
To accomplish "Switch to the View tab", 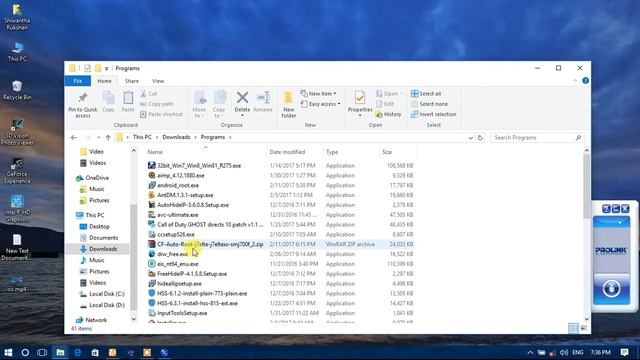I will (158, 81).
